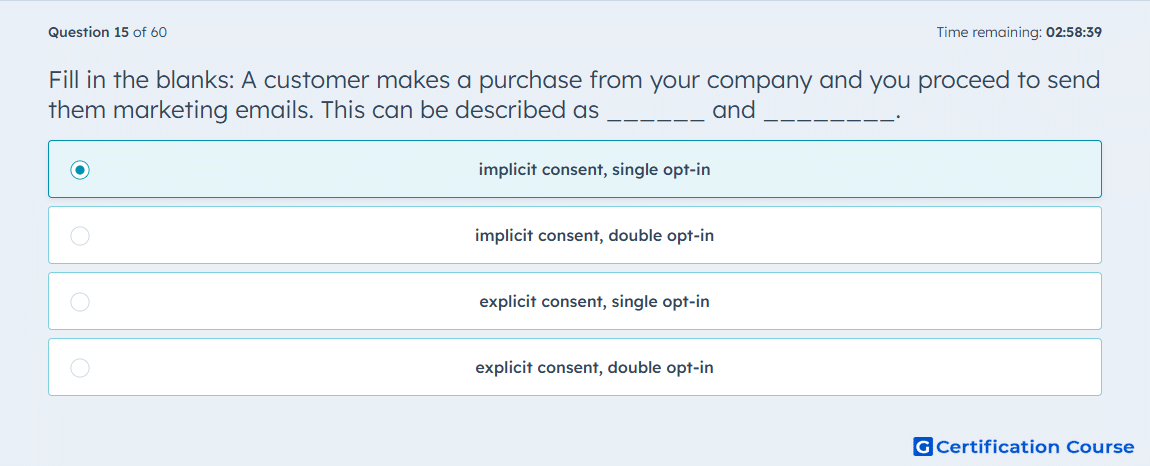Viewport: 1150px width, 466px height.
Task: Select radio button for implicit consent, single opt-in
Action: click(80, 170)
